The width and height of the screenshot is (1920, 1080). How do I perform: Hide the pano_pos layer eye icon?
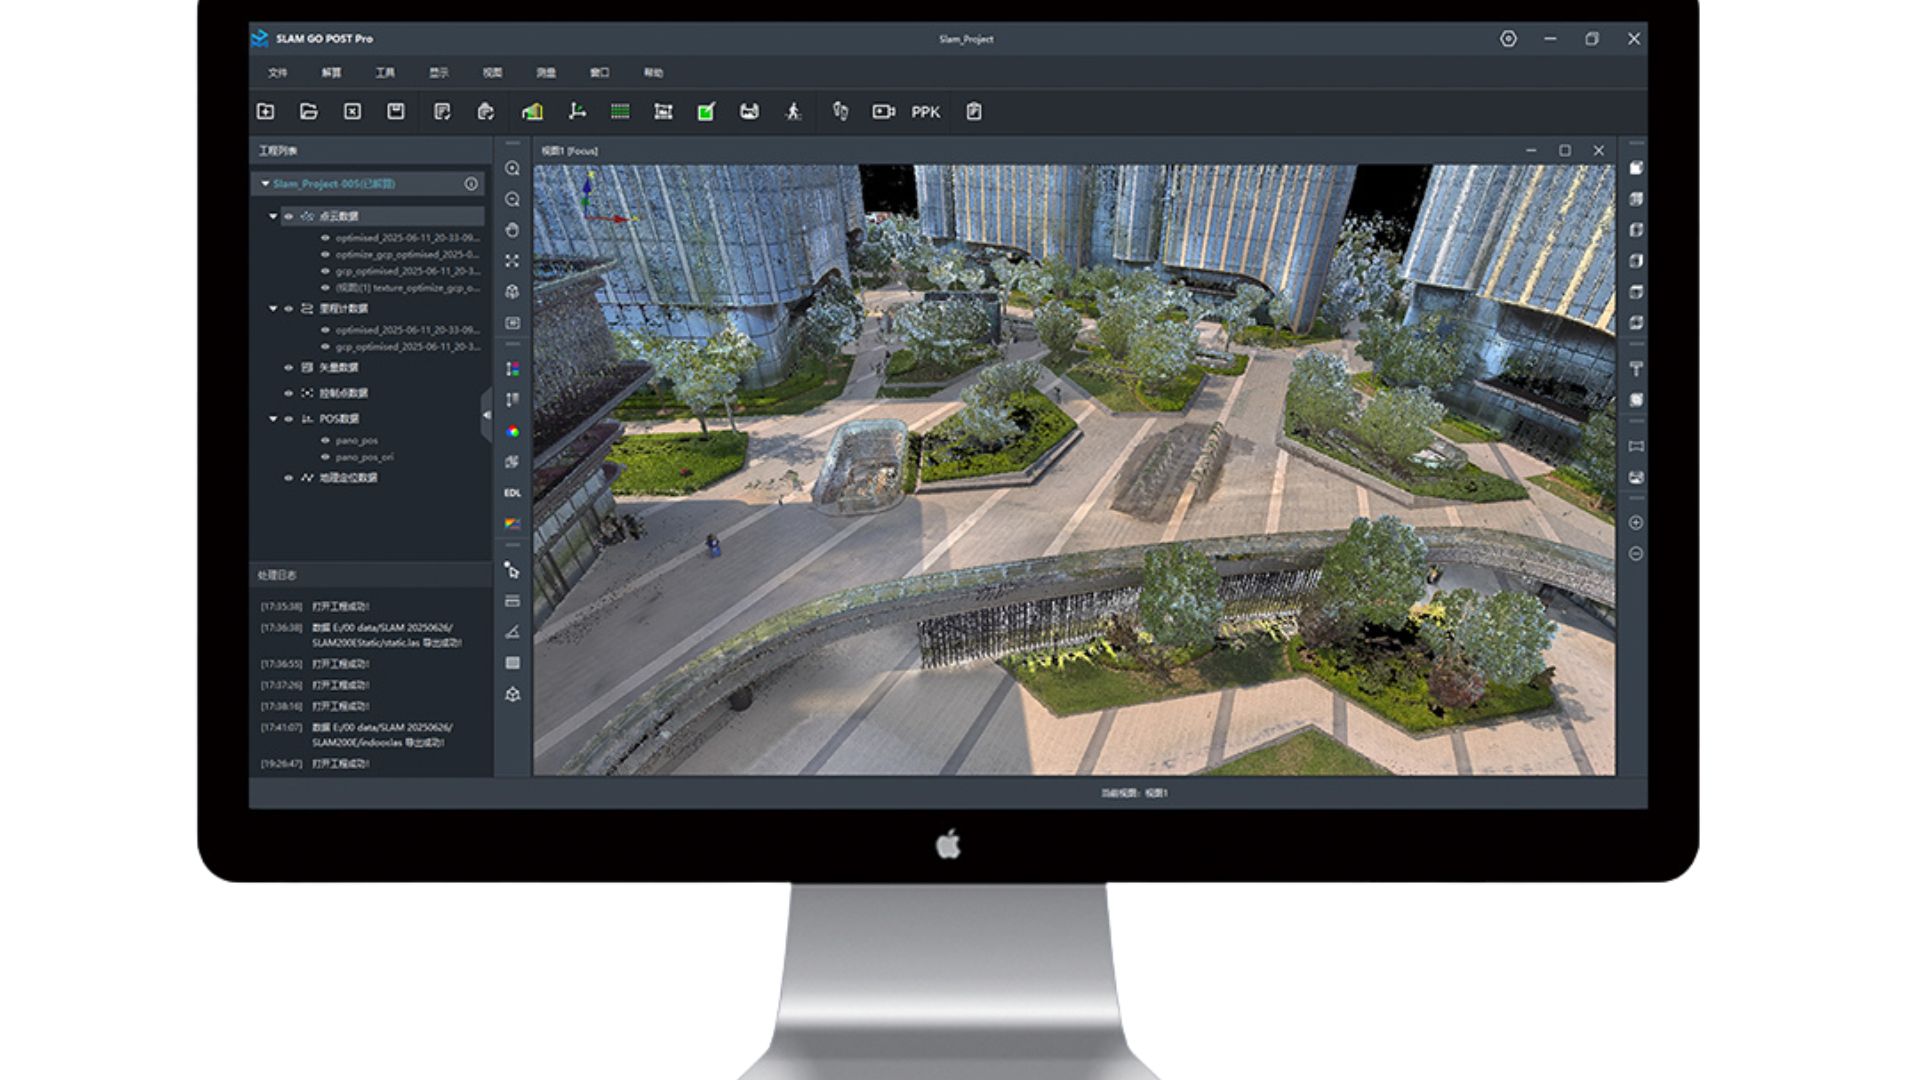(325, 441)
